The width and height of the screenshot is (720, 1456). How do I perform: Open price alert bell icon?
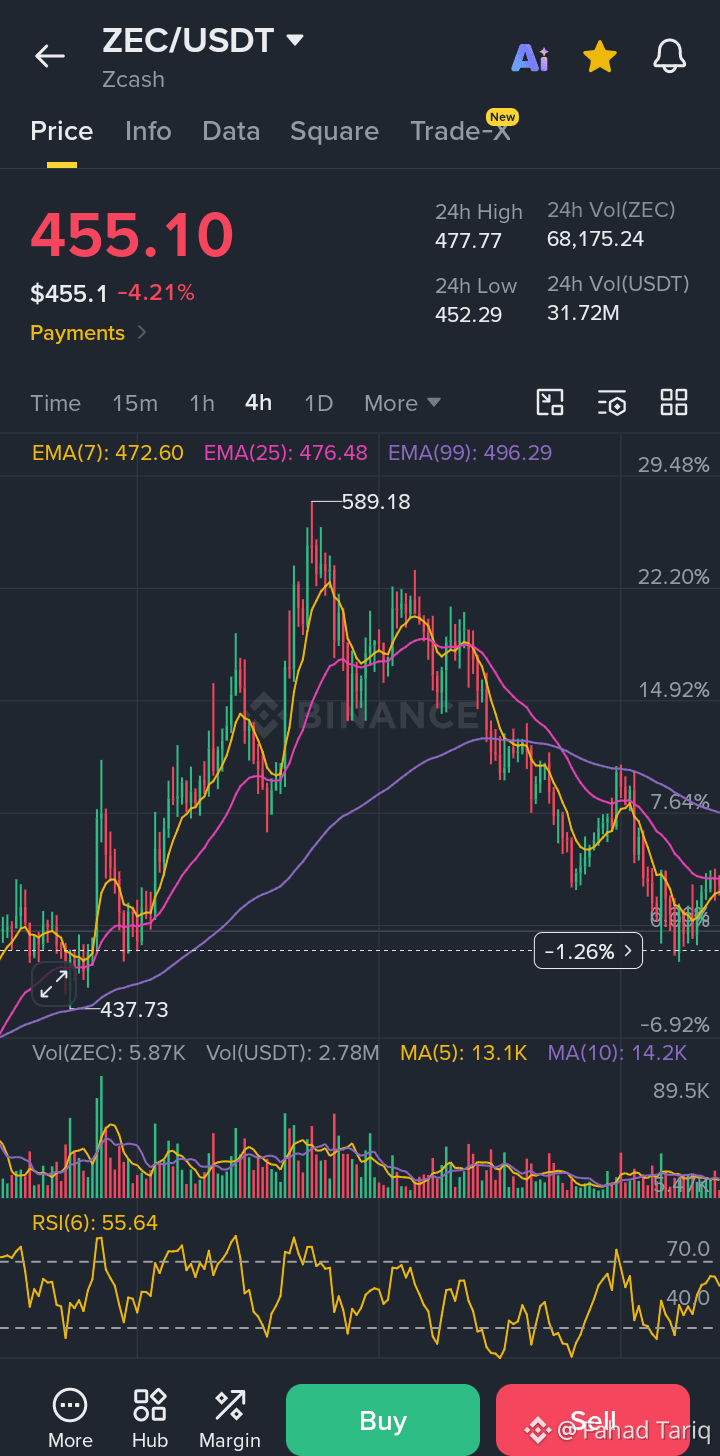tap(670, 57)
